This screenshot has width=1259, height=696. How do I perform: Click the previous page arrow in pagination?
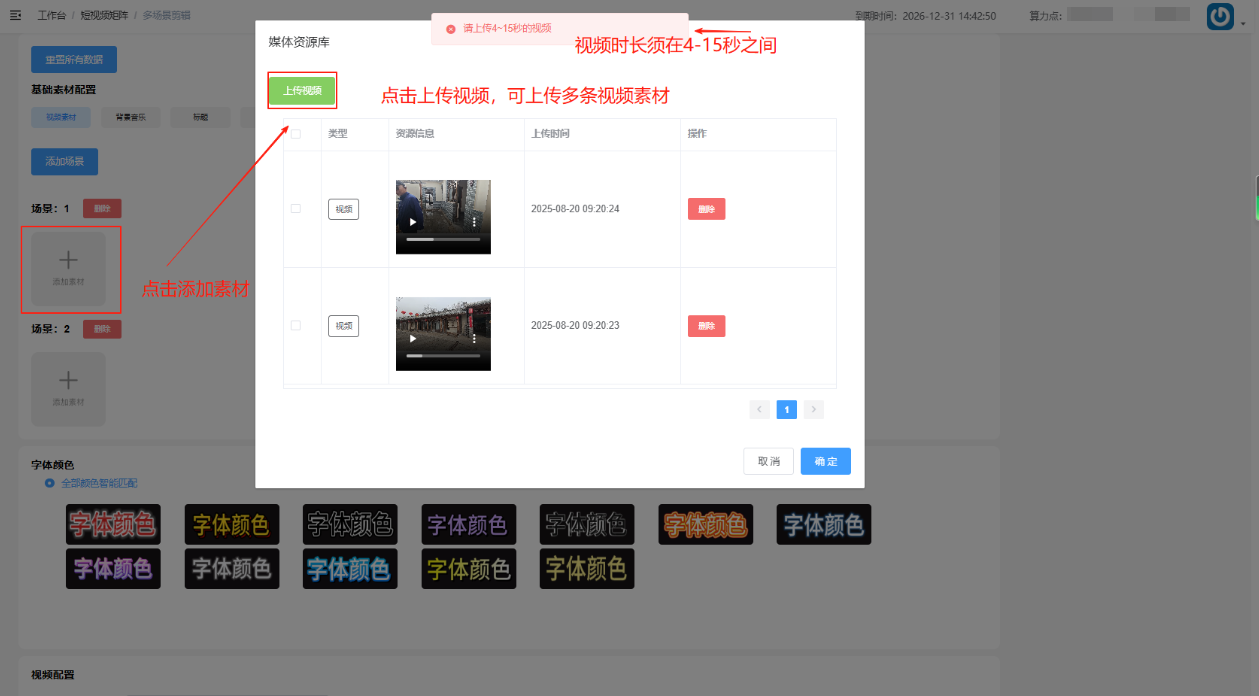[x=760, y=409]
